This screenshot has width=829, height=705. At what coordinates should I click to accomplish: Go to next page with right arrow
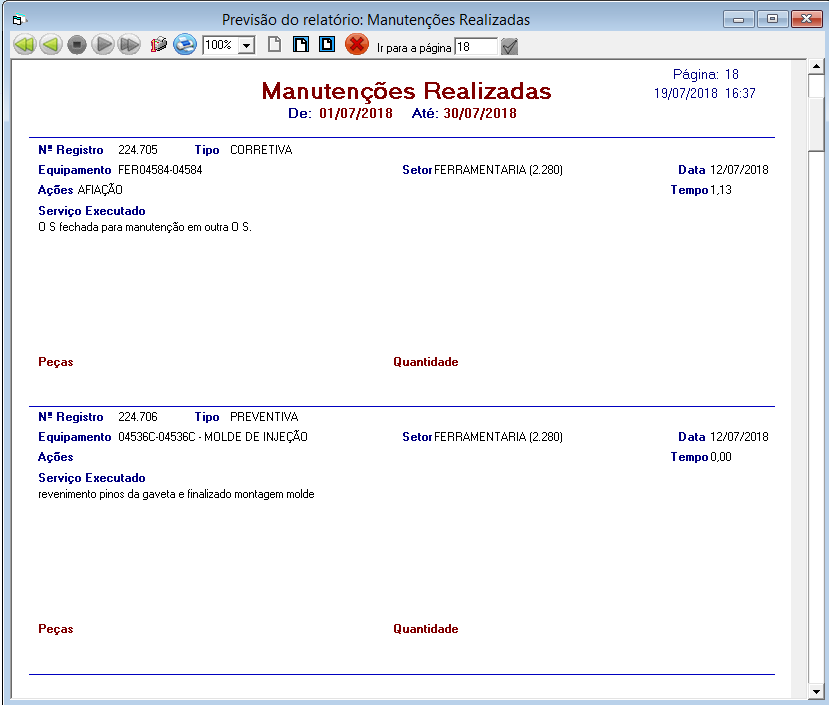coord(103,45)
